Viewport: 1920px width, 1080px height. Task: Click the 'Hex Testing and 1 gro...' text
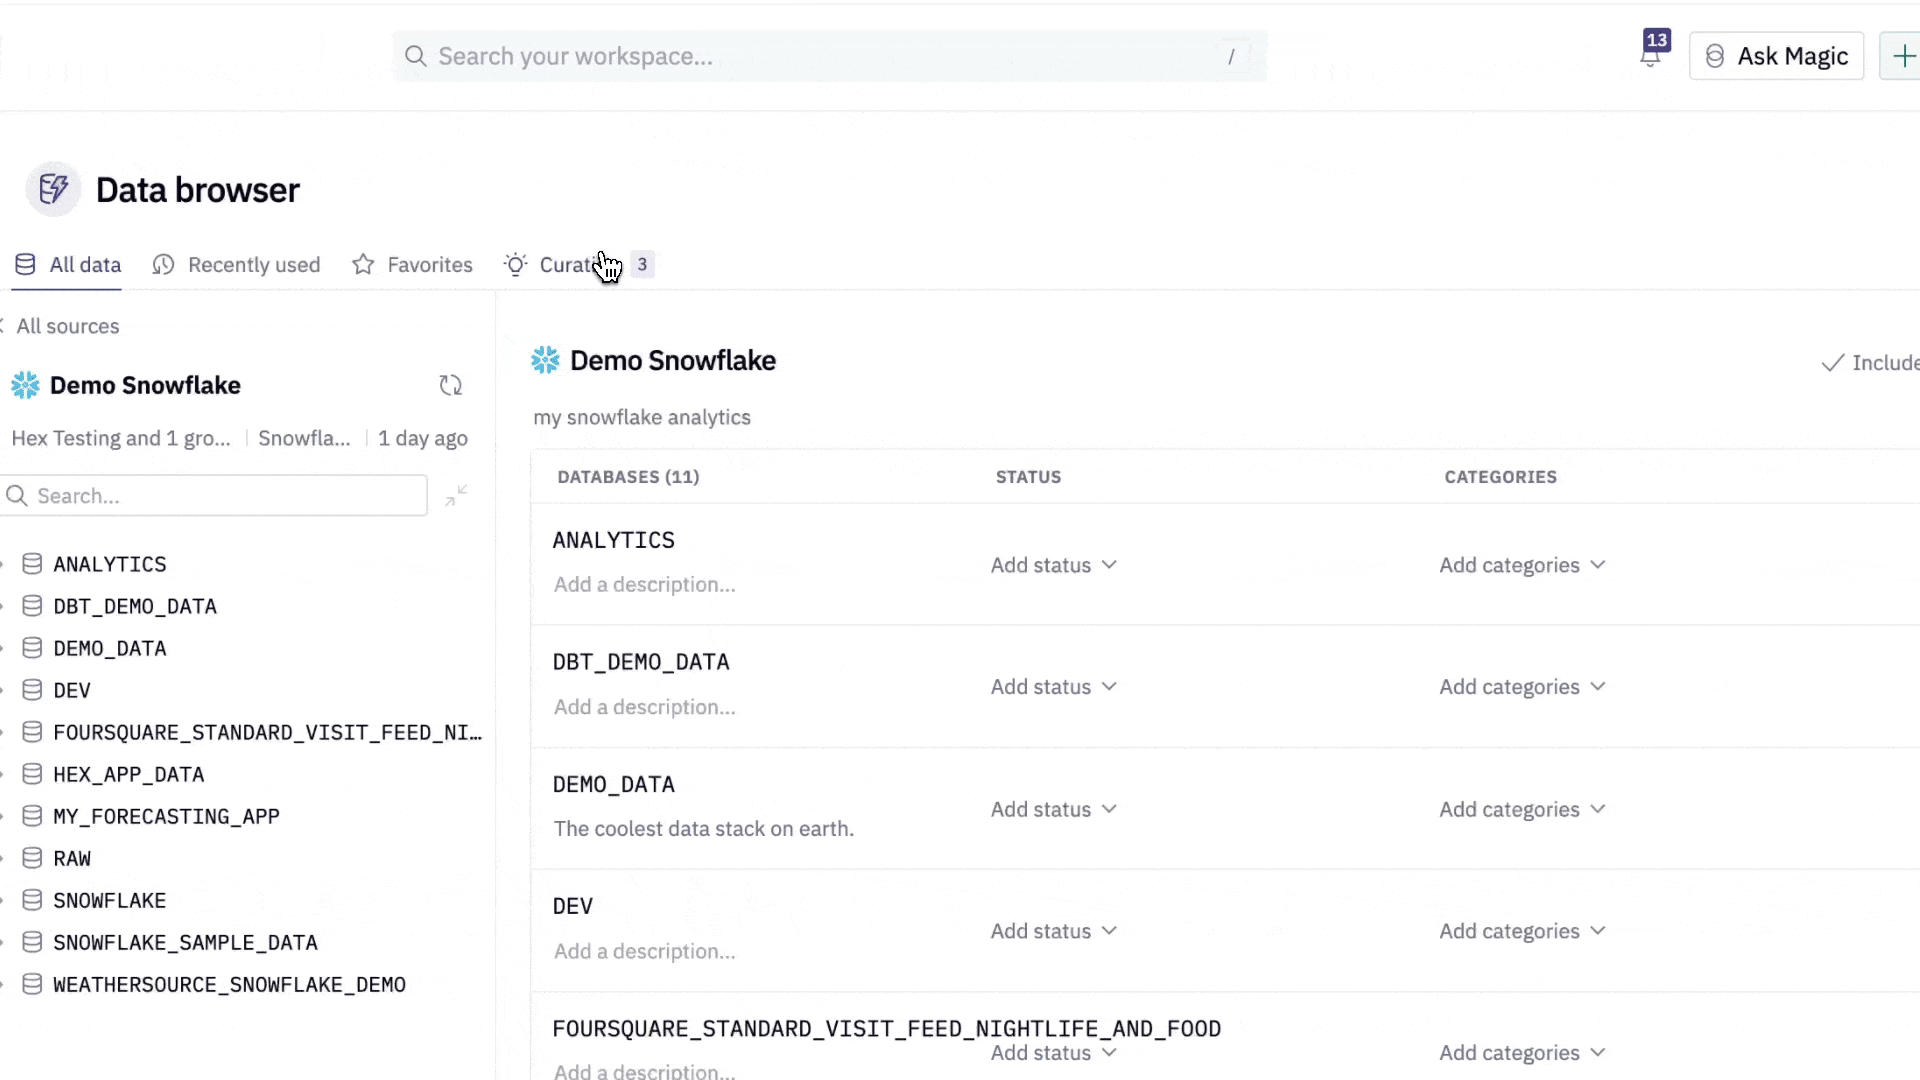tap(121, 438)
